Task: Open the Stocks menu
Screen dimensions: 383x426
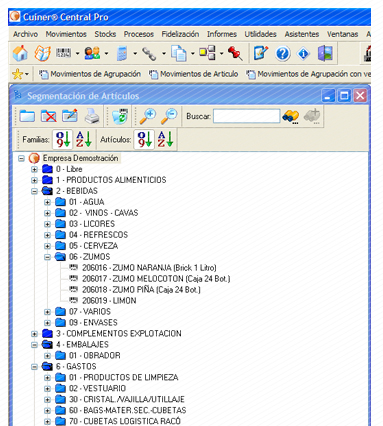Action: pyautogui.click(x=105, y=34)
